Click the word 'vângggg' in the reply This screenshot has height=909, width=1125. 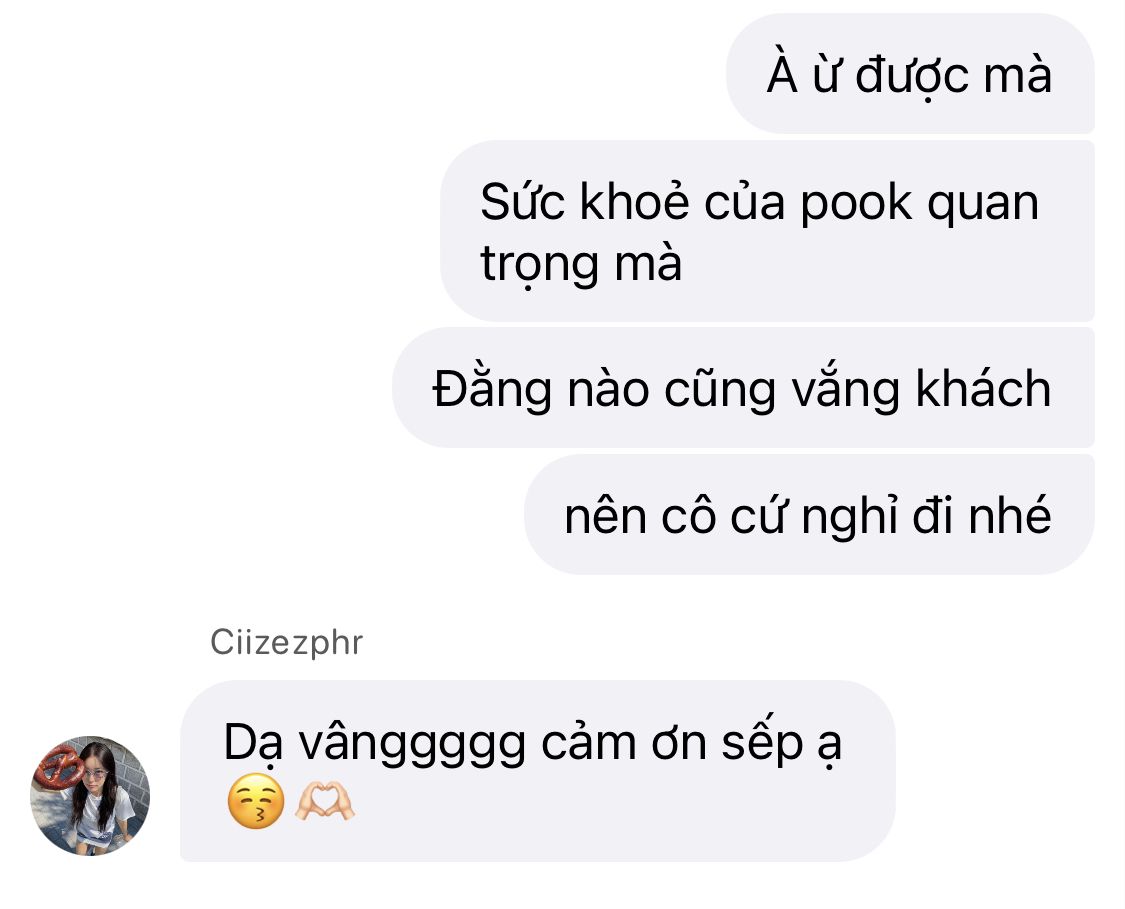pos(413,745)
